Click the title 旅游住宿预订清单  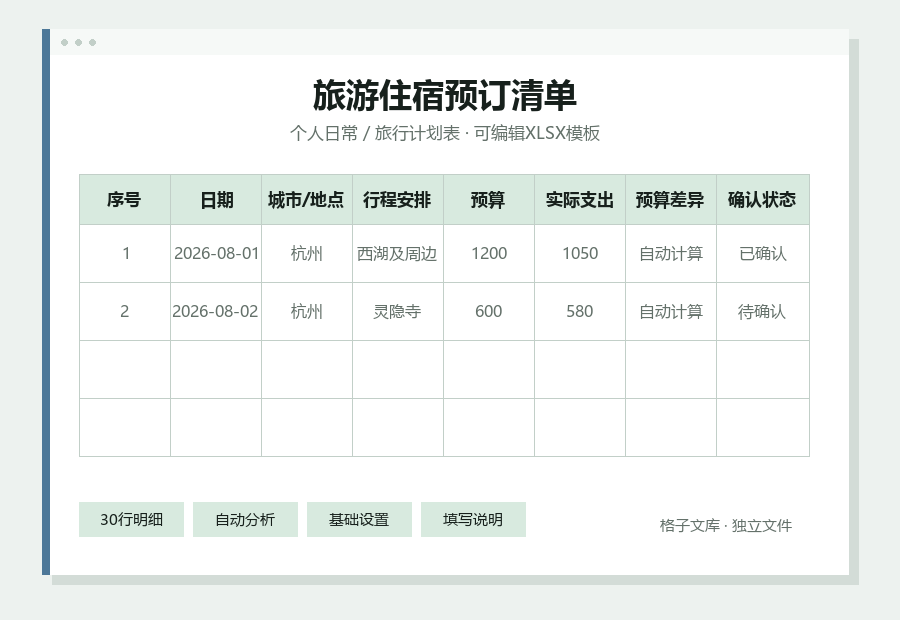[x=445, y=95]
